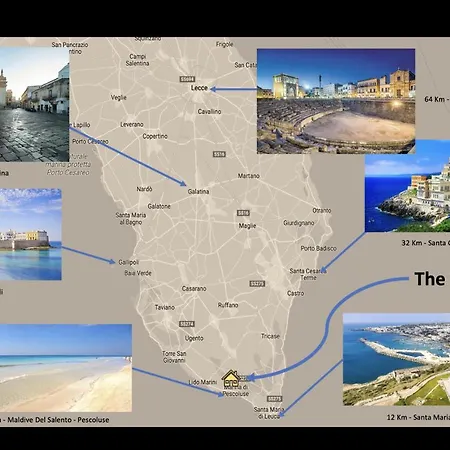Click the arrowhead pointing at Lecce

(x=214, y=89)
